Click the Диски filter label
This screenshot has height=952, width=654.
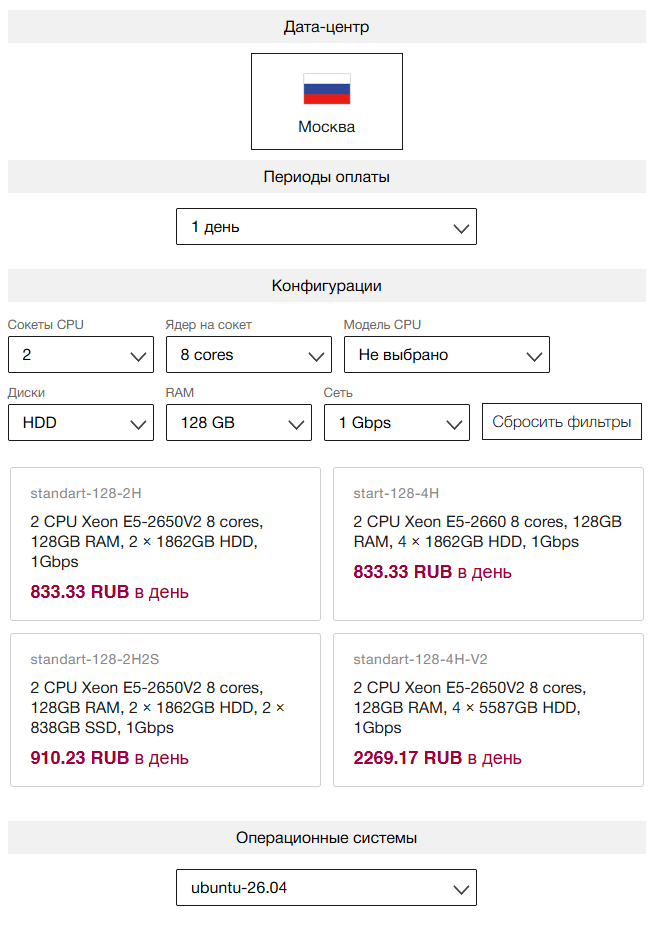coord(26,393)
